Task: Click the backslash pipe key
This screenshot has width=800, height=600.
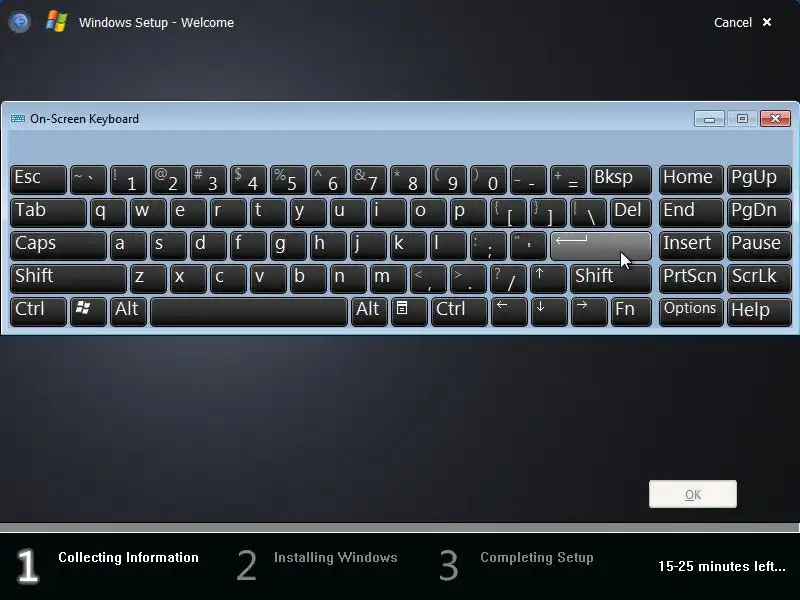Action: point(588,213)
